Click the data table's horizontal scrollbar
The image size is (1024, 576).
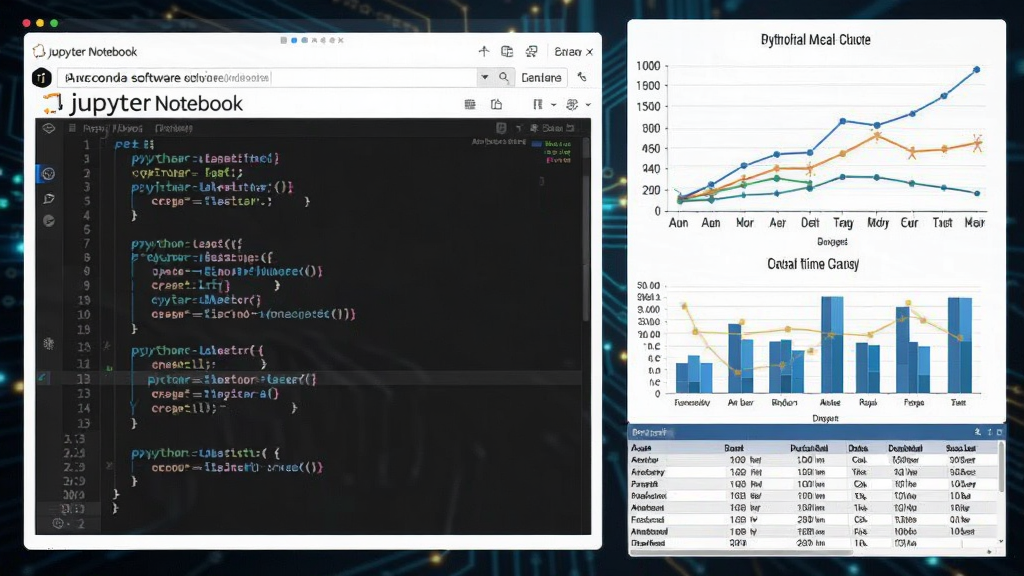[742, 552]
